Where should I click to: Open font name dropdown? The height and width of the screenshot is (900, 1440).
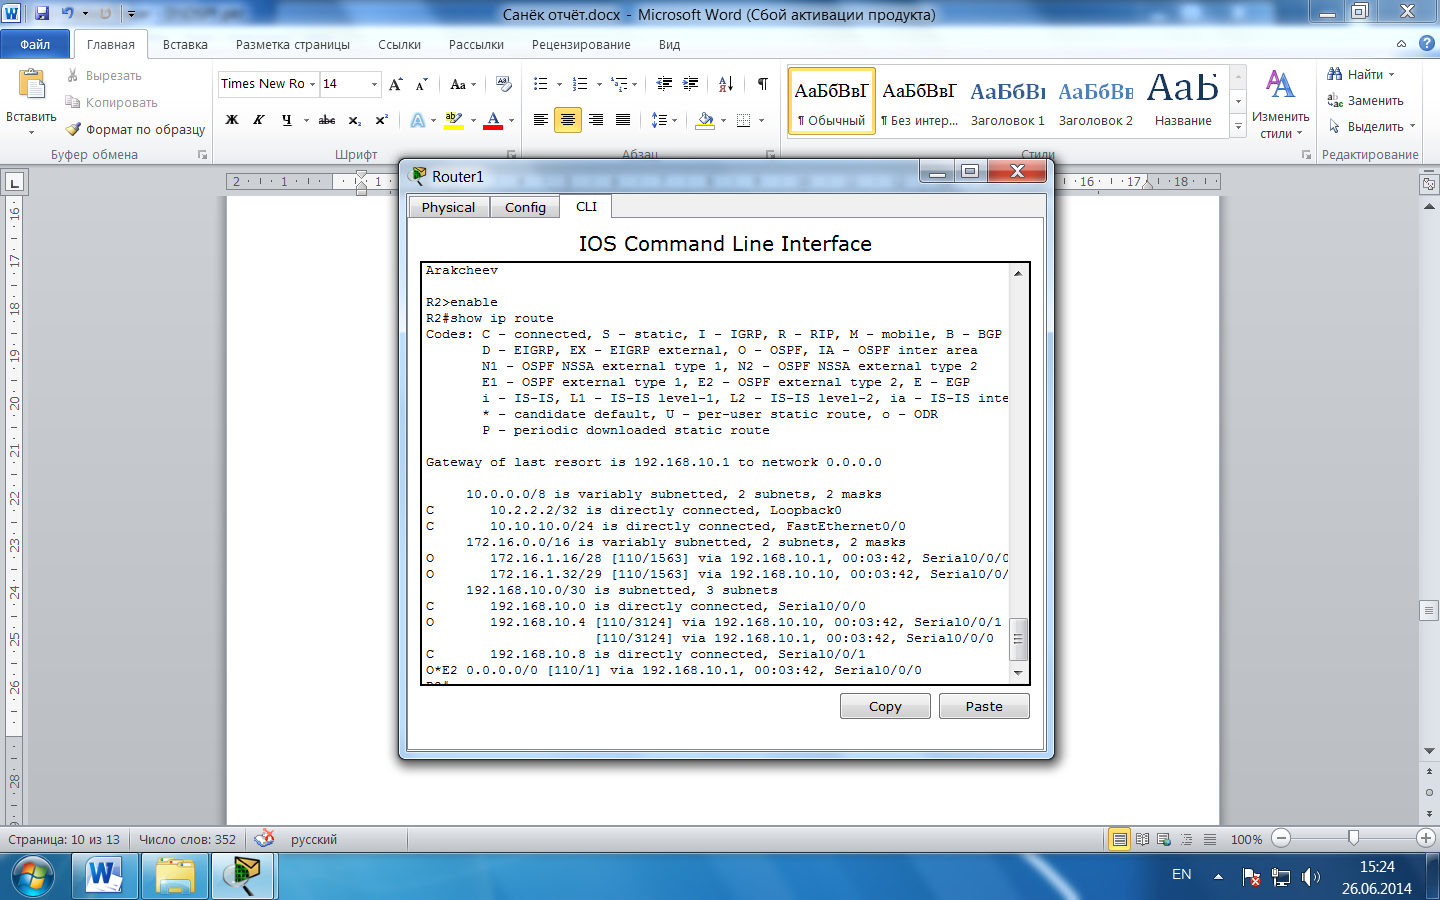(312, 84)
